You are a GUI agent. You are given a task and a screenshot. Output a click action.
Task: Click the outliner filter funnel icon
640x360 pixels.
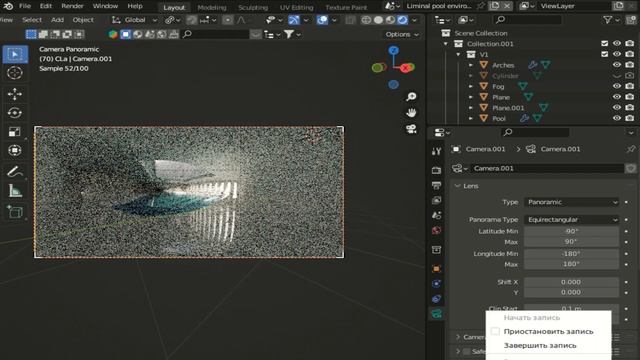(x=607, y=20)
